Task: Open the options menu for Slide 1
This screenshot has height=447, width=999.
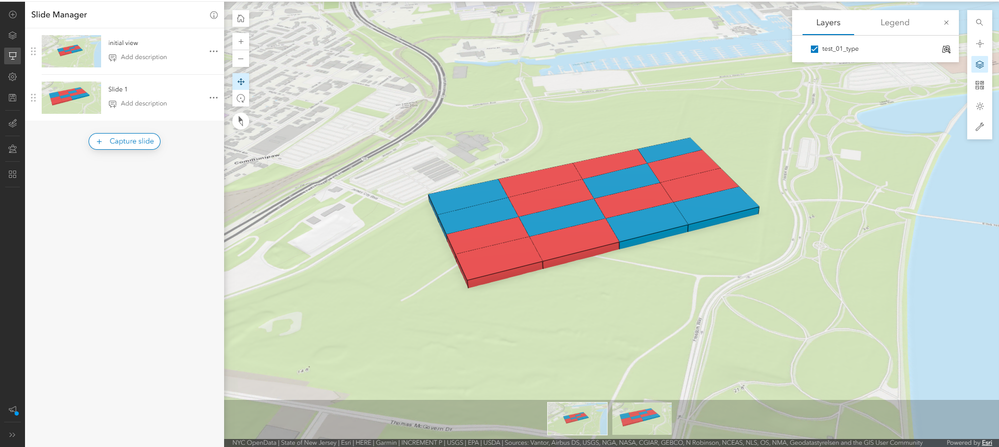Action: [x=213, y=97]
